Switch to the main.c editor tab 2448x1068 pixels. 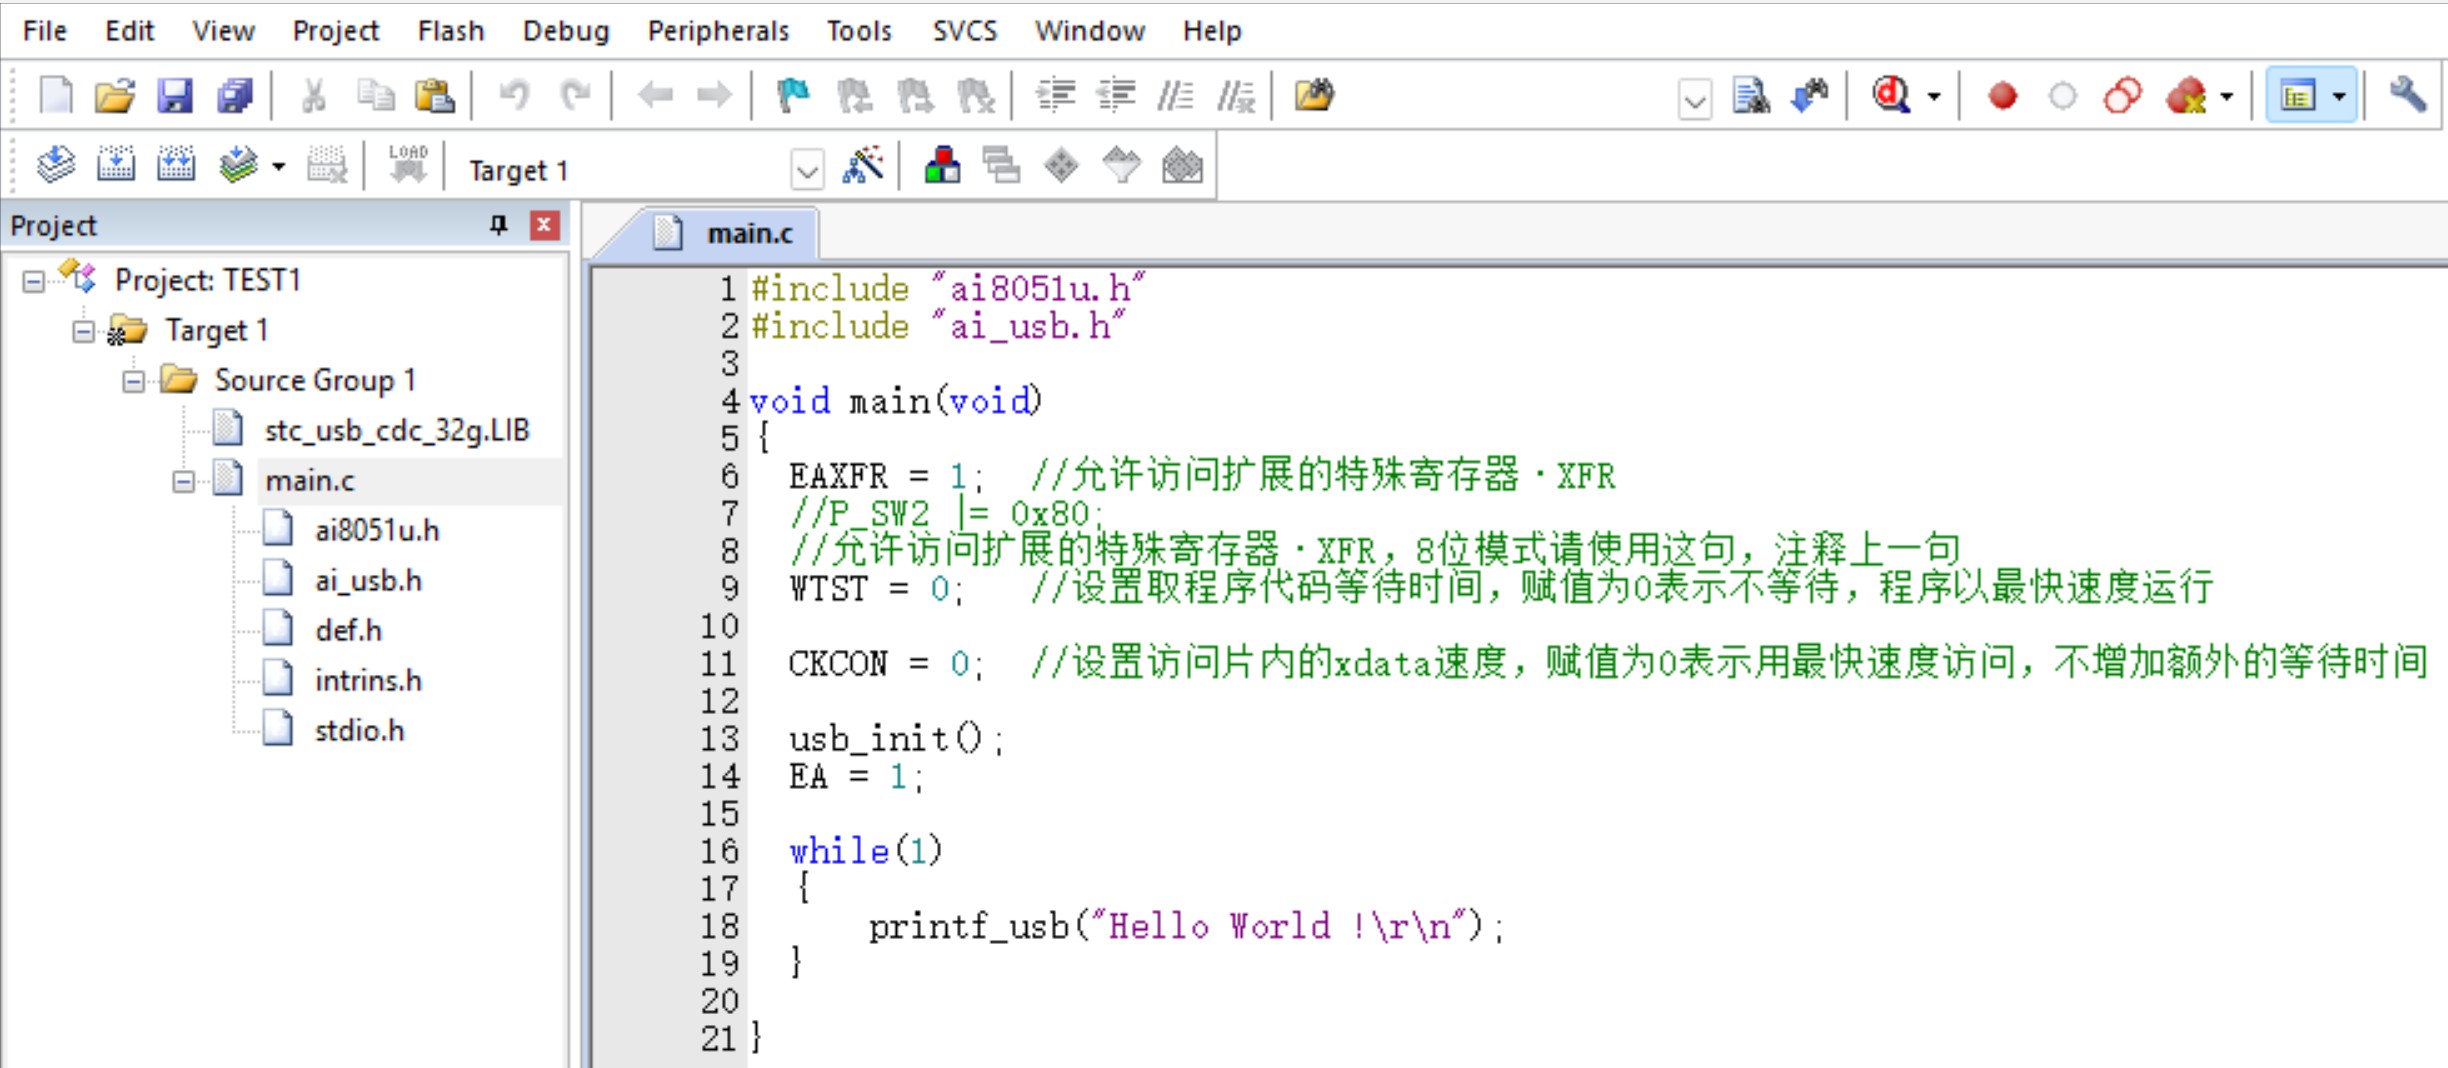click(x=748, y=233)
